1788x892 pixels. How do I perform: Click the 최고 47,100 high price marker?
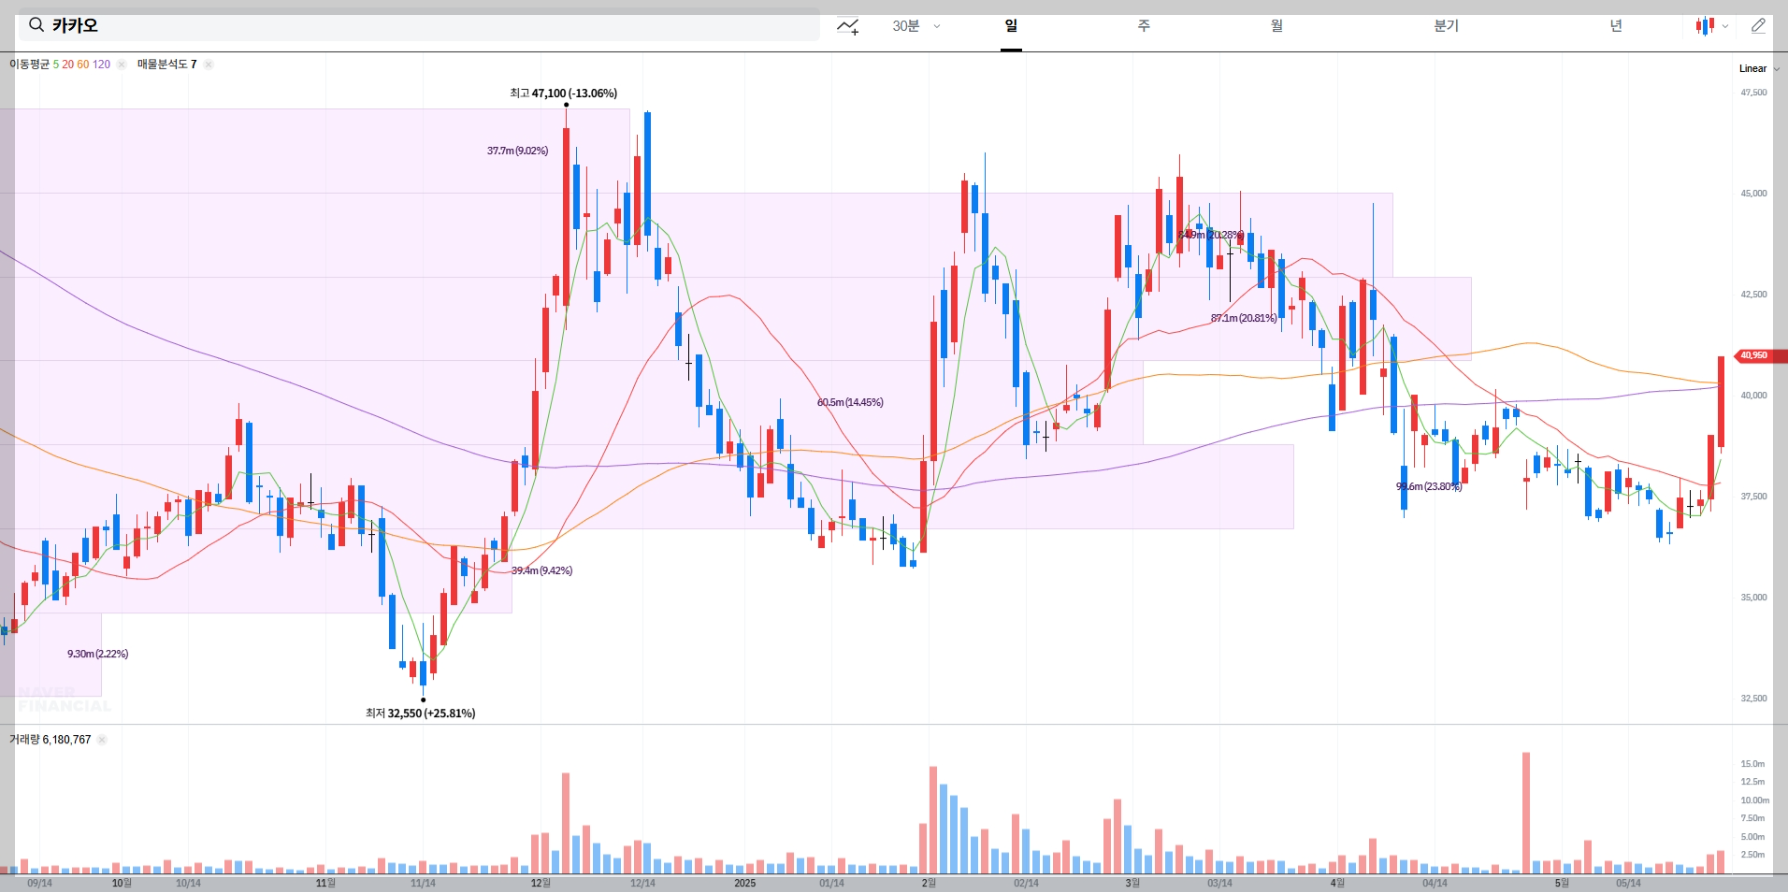pos(563,93)
